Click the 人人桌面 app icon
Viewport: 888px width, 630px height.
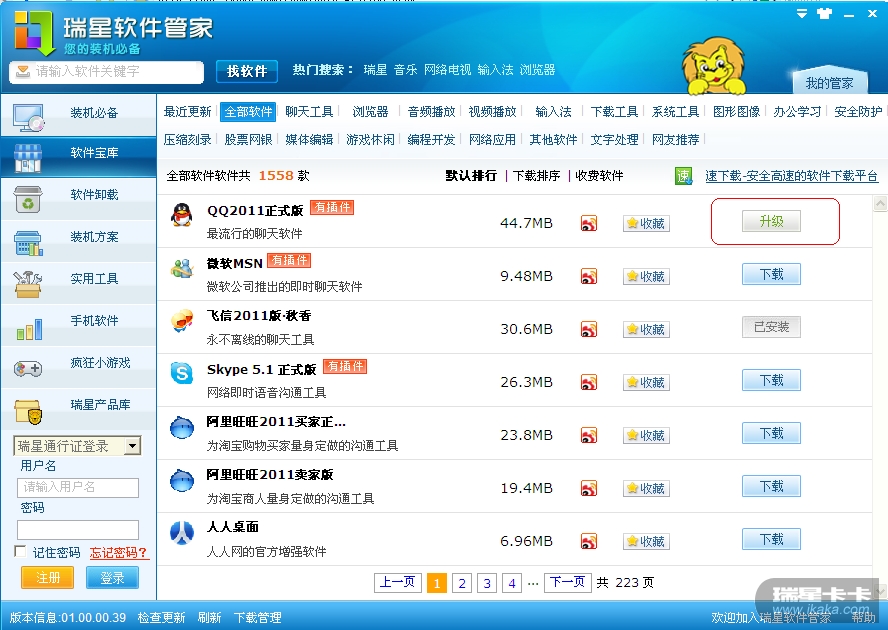[182, 533]
